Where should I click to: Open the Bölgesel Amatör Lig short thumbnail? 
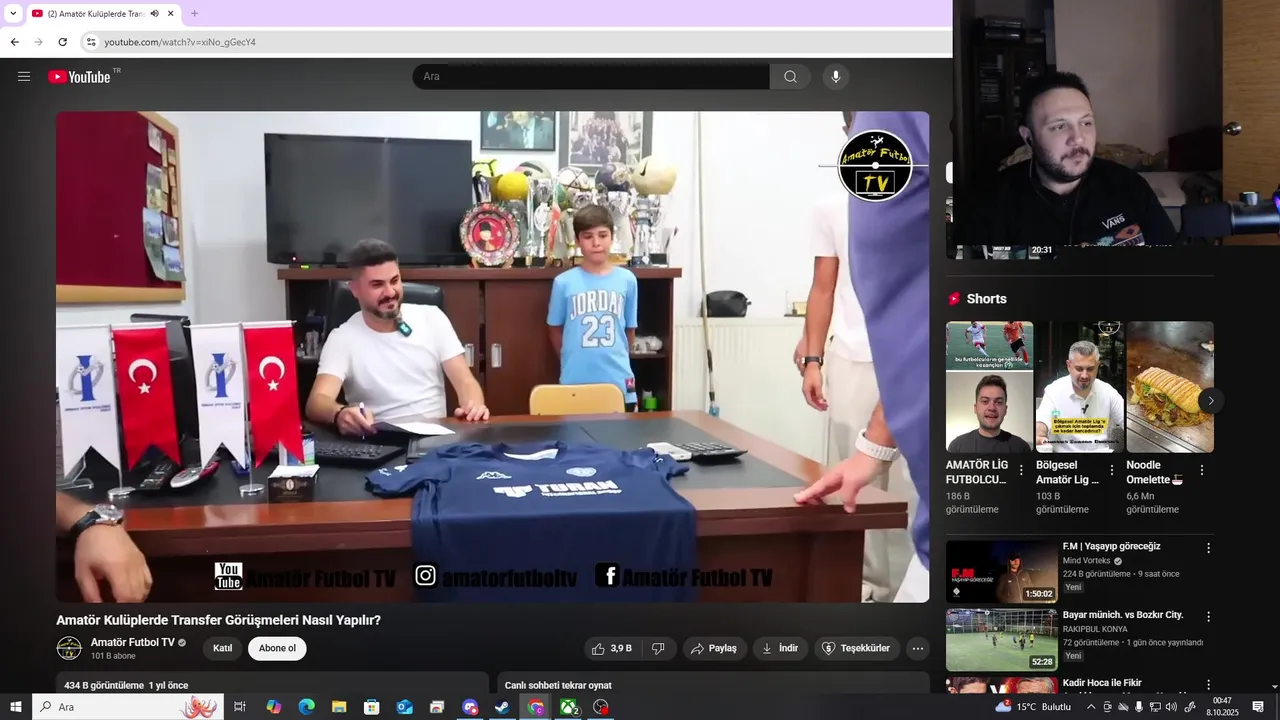1080,387
